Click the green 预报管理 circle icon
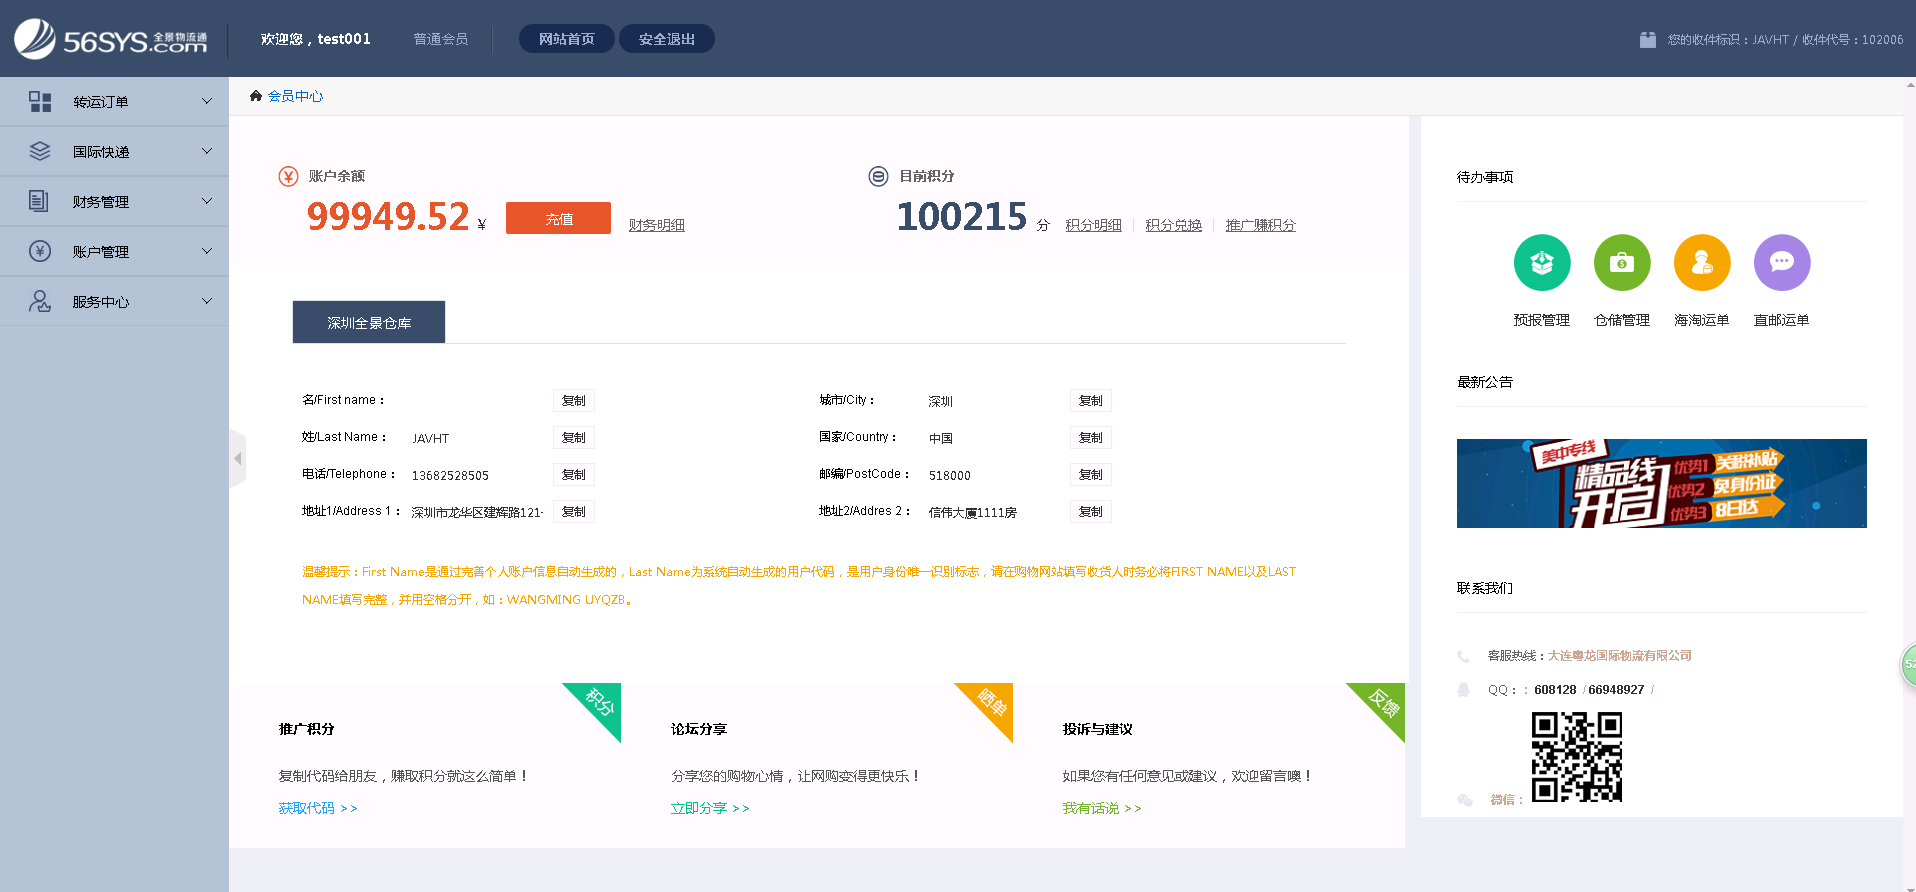1916x892 pixels. 1541,263
